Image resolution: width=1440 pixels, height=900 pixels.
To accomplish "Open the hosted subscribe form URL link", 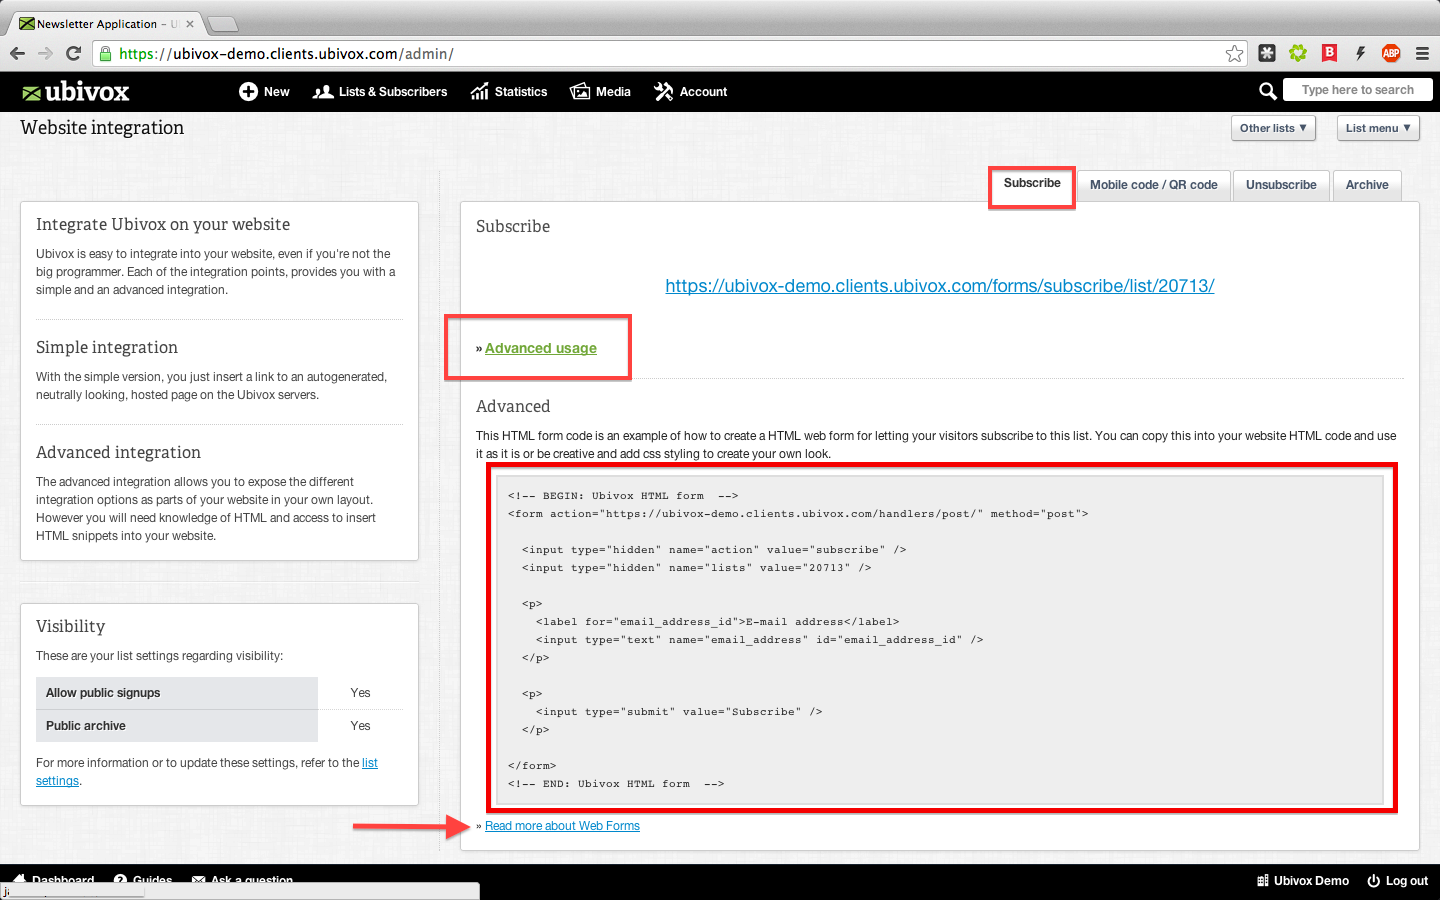I will (x=940, y=286).
